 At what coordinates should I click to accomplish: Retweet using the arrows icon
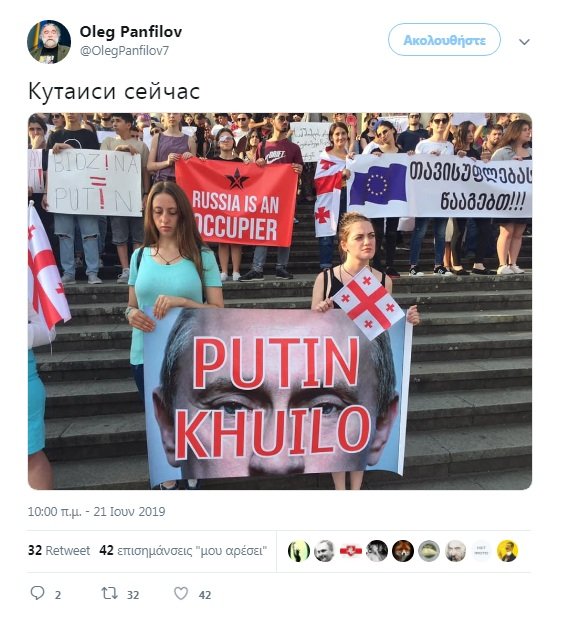[x=109, y=593]
